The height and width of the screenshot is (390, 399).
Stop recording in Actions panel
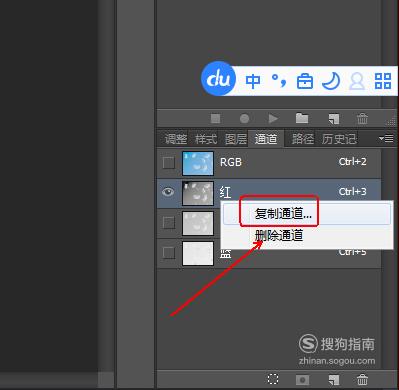(x=216, y=118)
